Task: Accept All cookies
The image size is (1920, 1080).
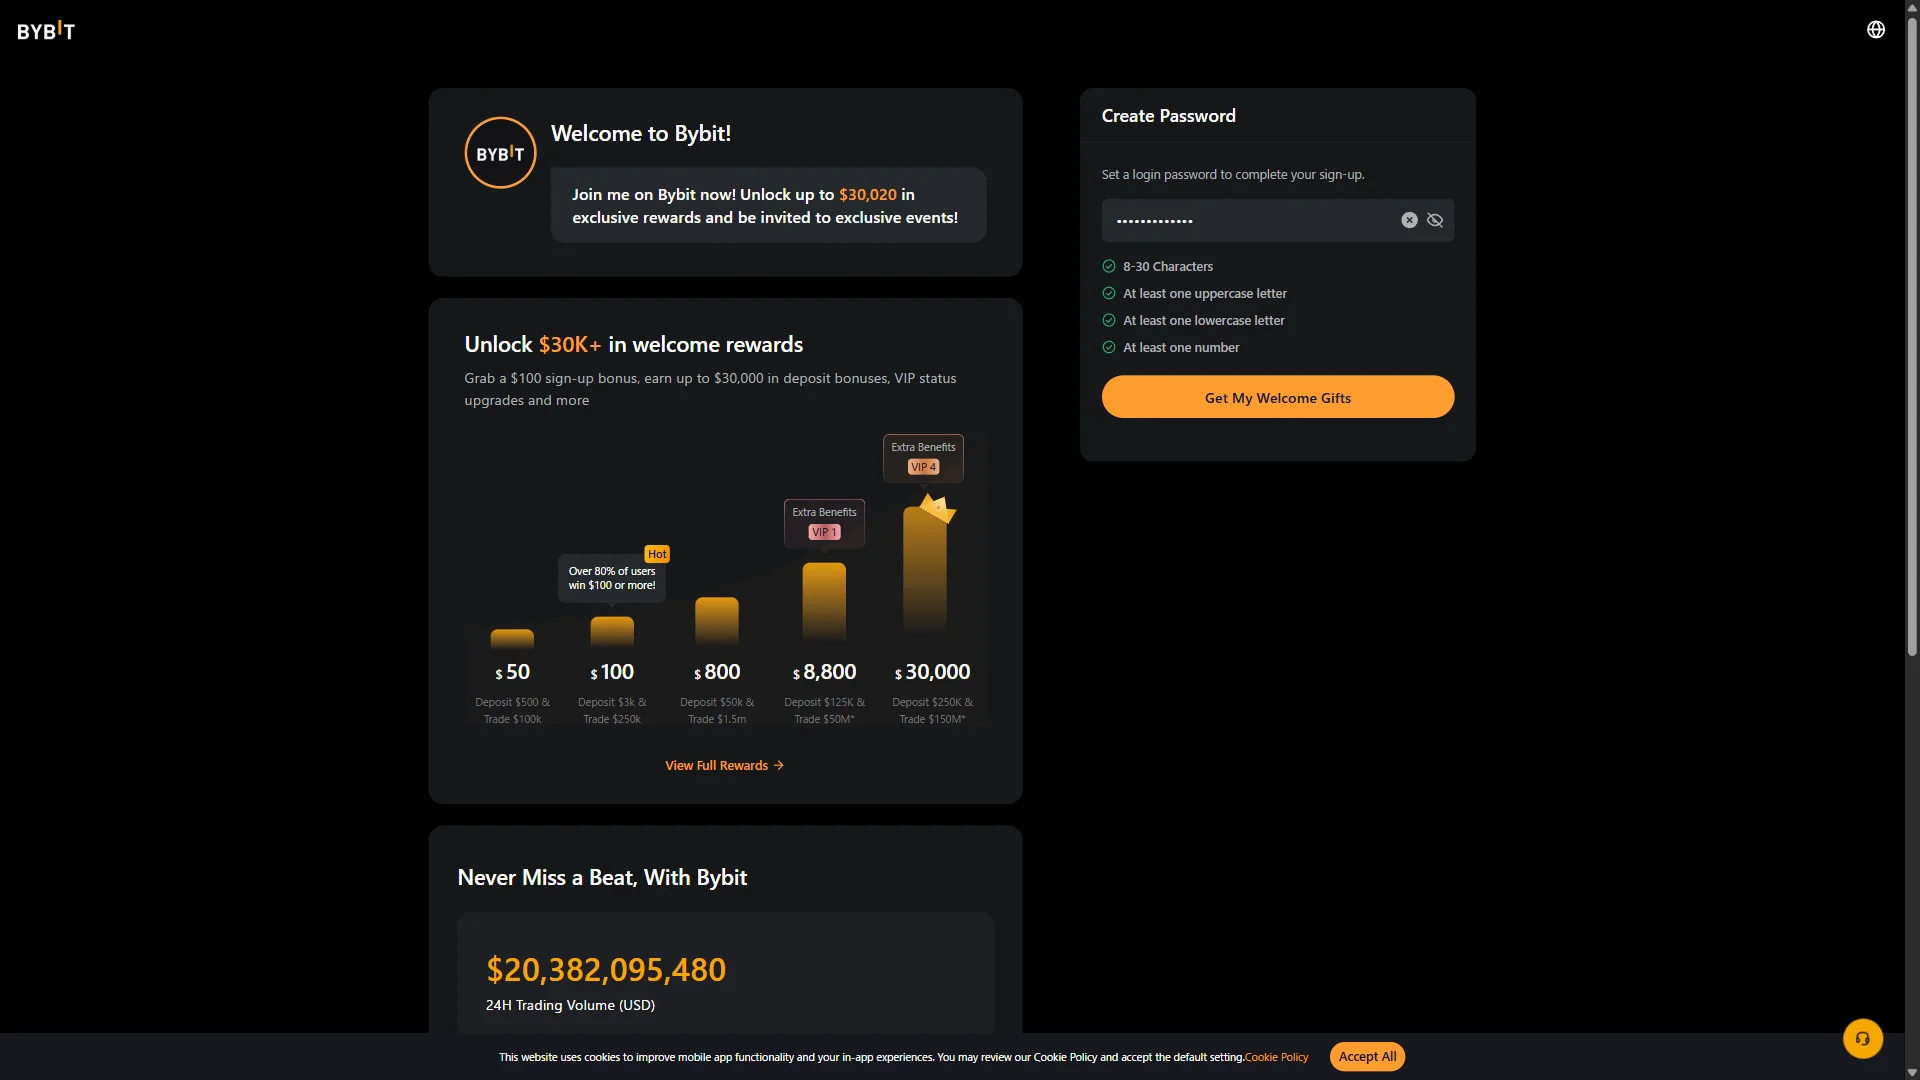Action: (1367, 1057)
